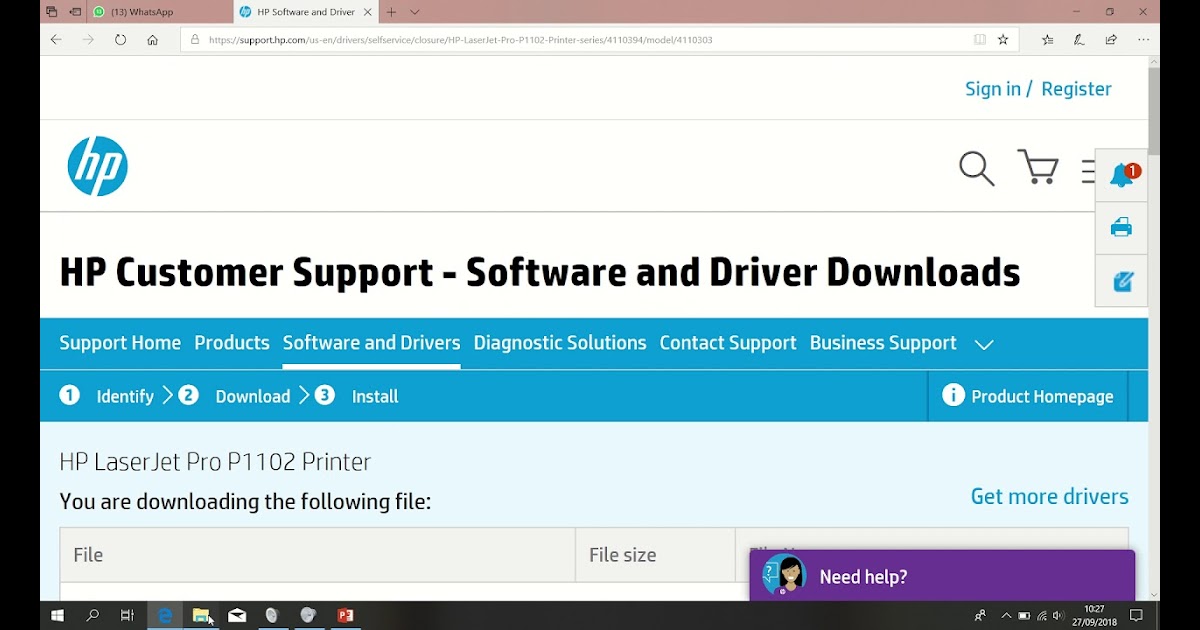1200x630 pixels.
Task: Close the HP Software and Driver tab
Action: [368, 12]
